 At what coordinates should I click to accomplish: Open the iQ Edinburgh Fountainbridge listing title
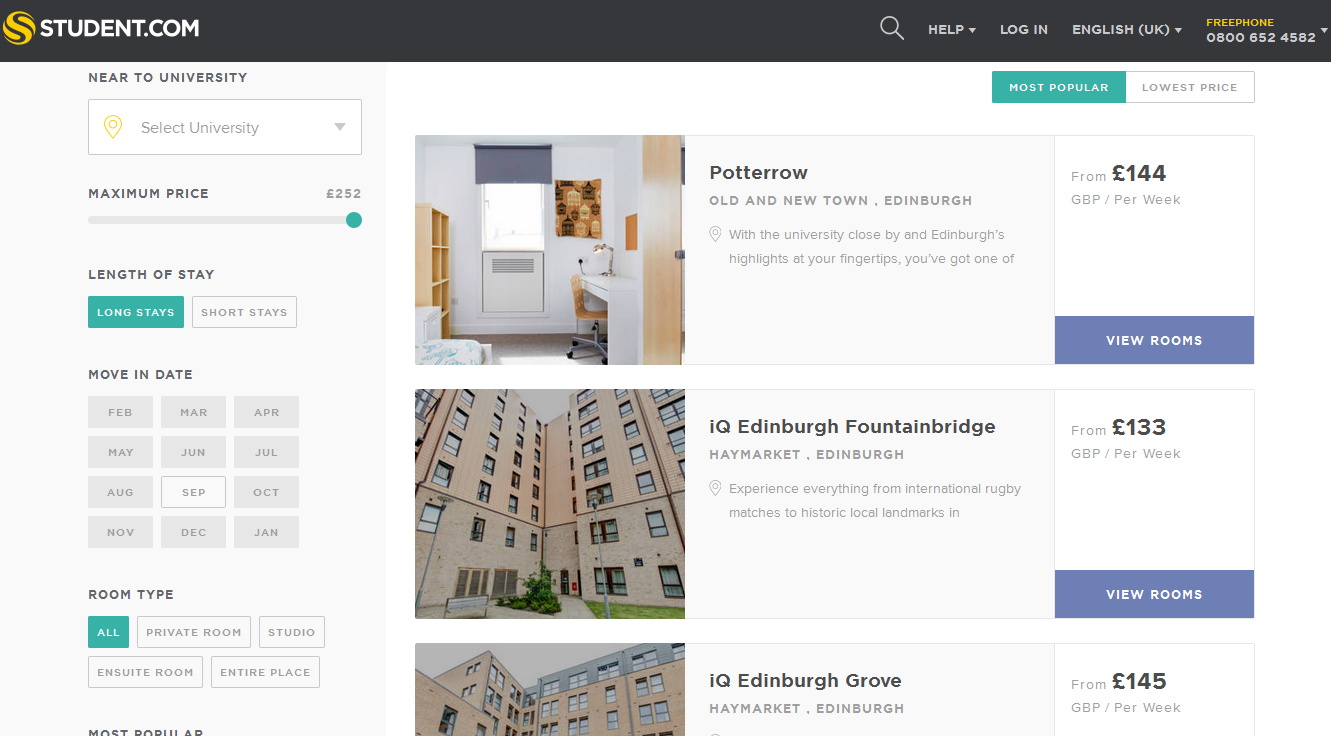pos(852,427)
